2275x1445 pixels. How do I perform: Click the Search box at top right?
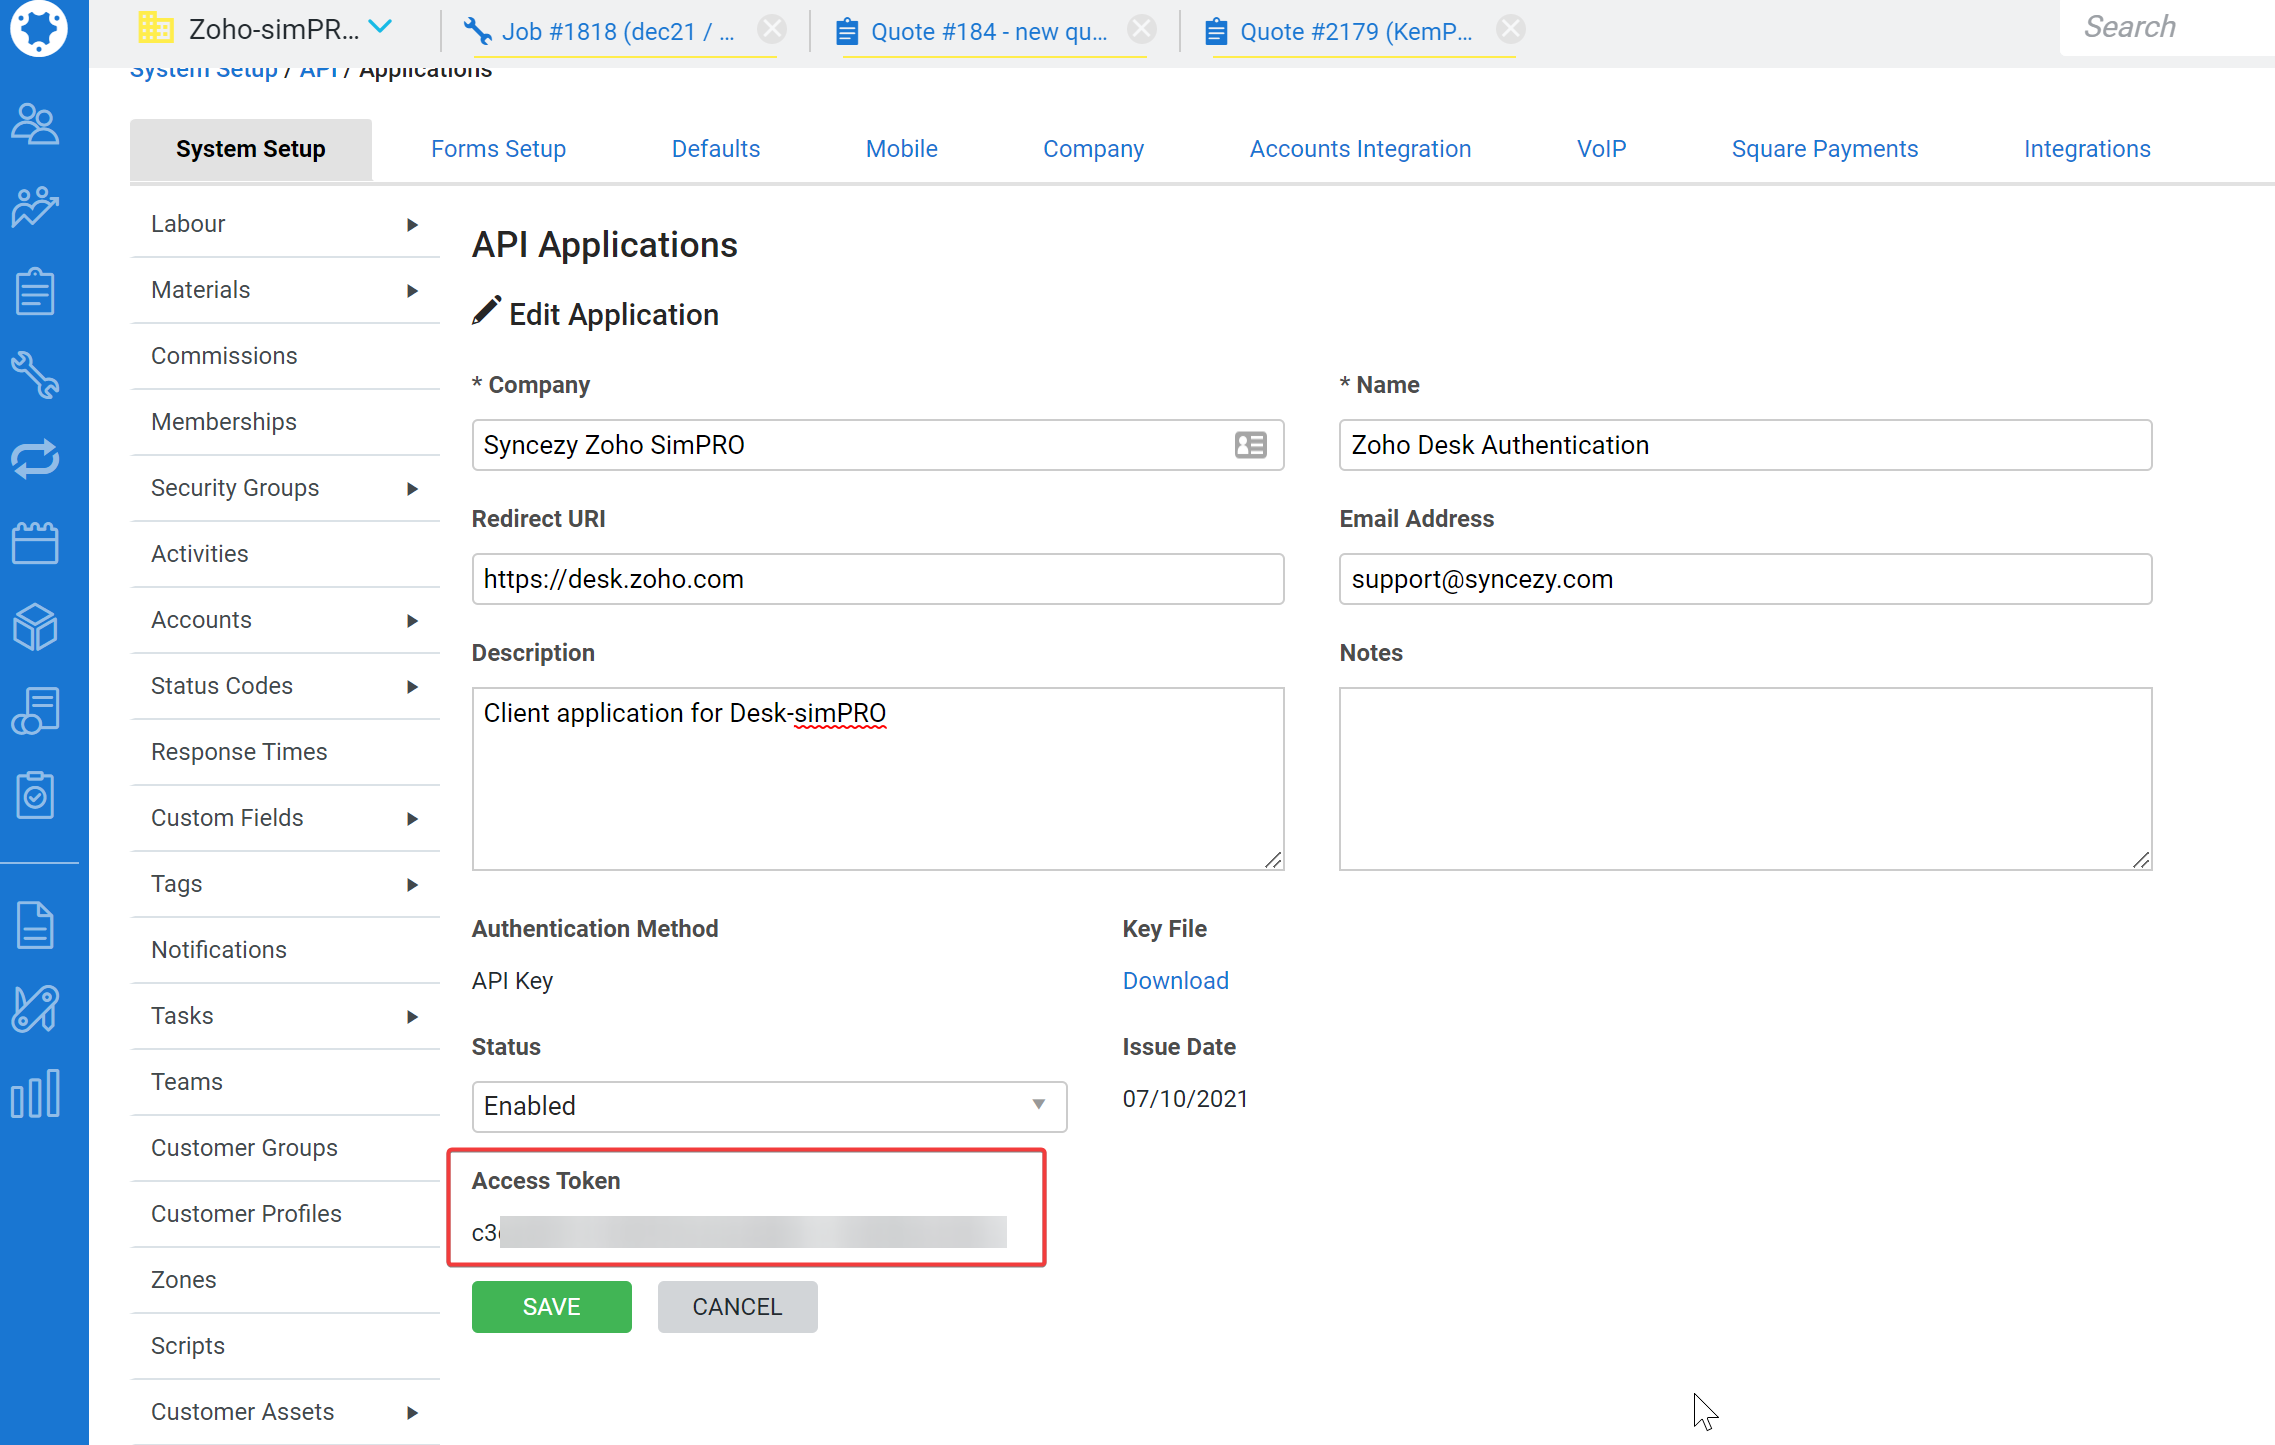(2167, 28)
